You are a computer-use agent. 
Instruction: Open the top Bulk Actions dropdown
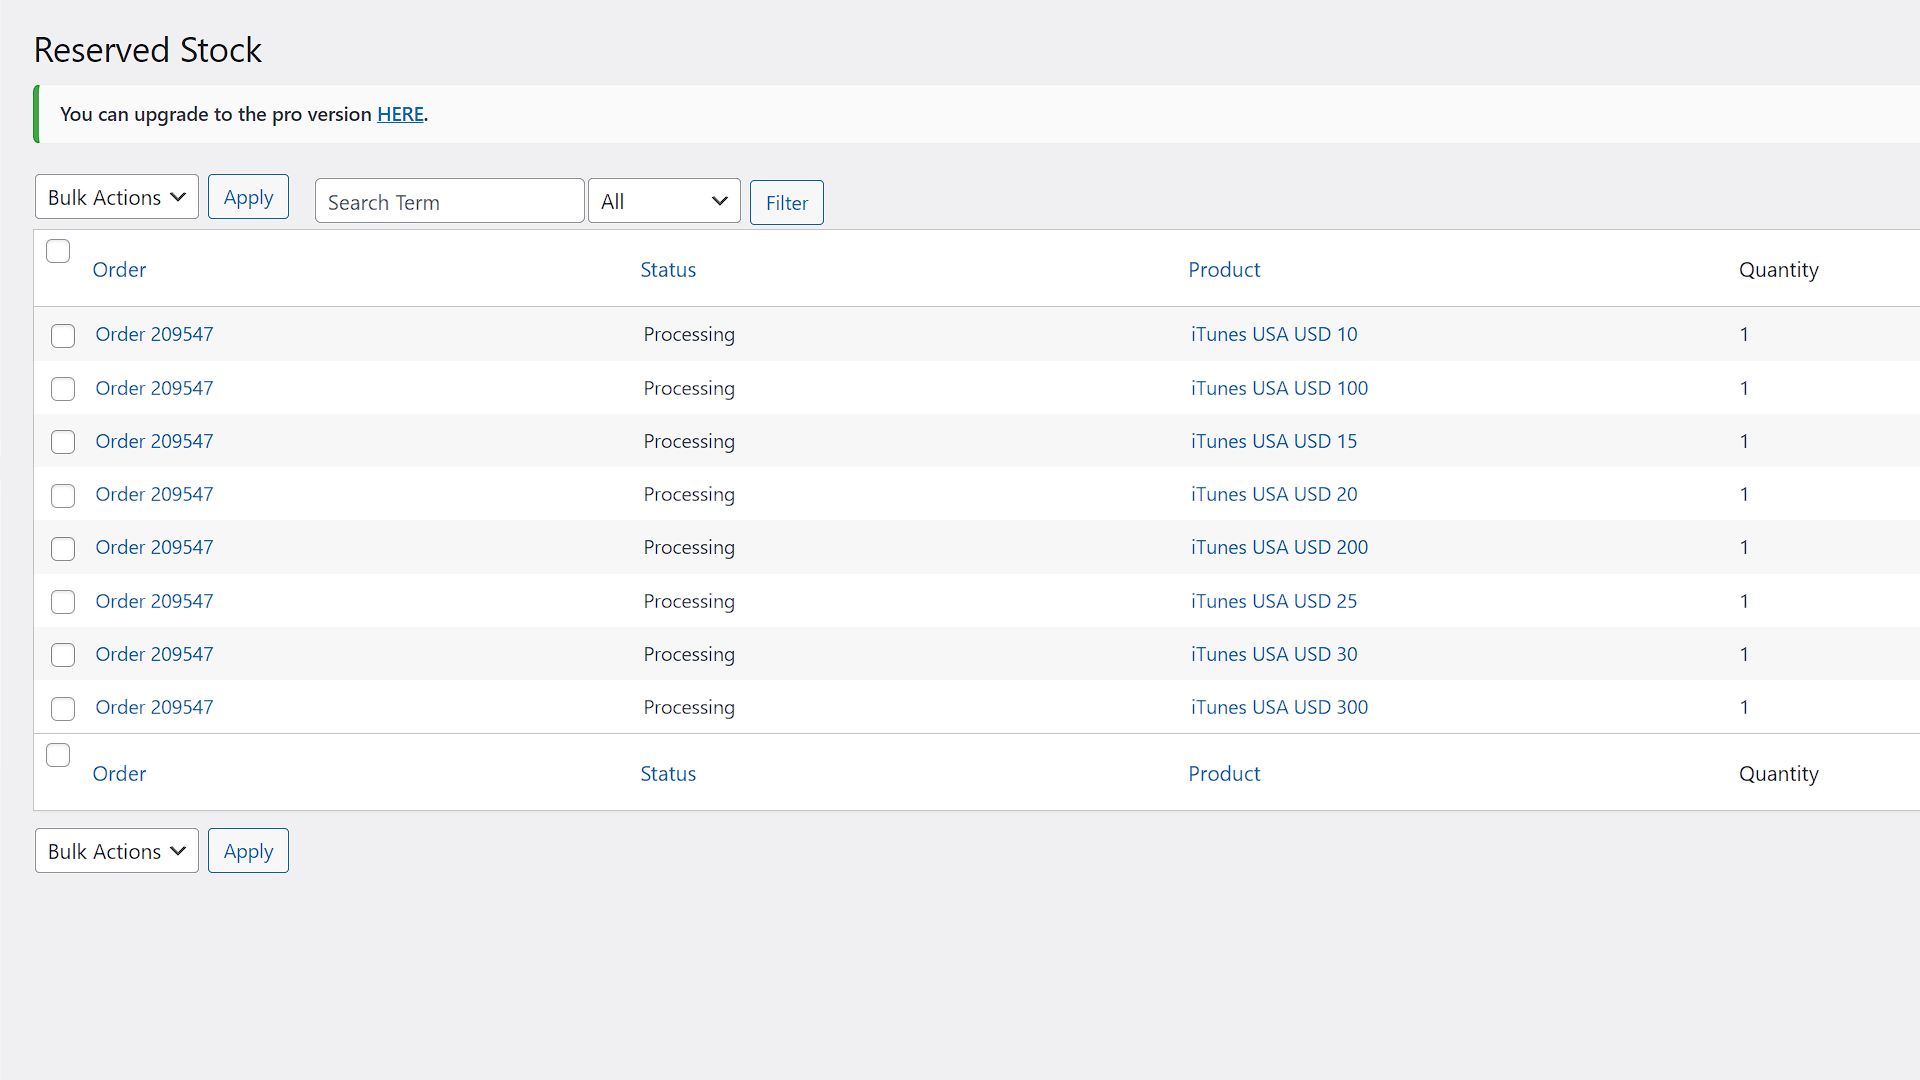click(117, 197)
